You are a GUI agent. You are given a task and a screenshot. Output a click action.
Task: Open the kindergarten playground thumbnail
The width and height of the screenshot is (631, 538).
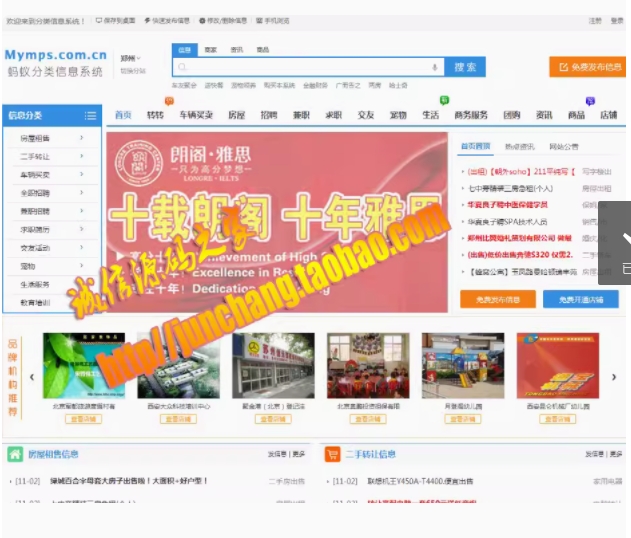click(x=463, y=365)
